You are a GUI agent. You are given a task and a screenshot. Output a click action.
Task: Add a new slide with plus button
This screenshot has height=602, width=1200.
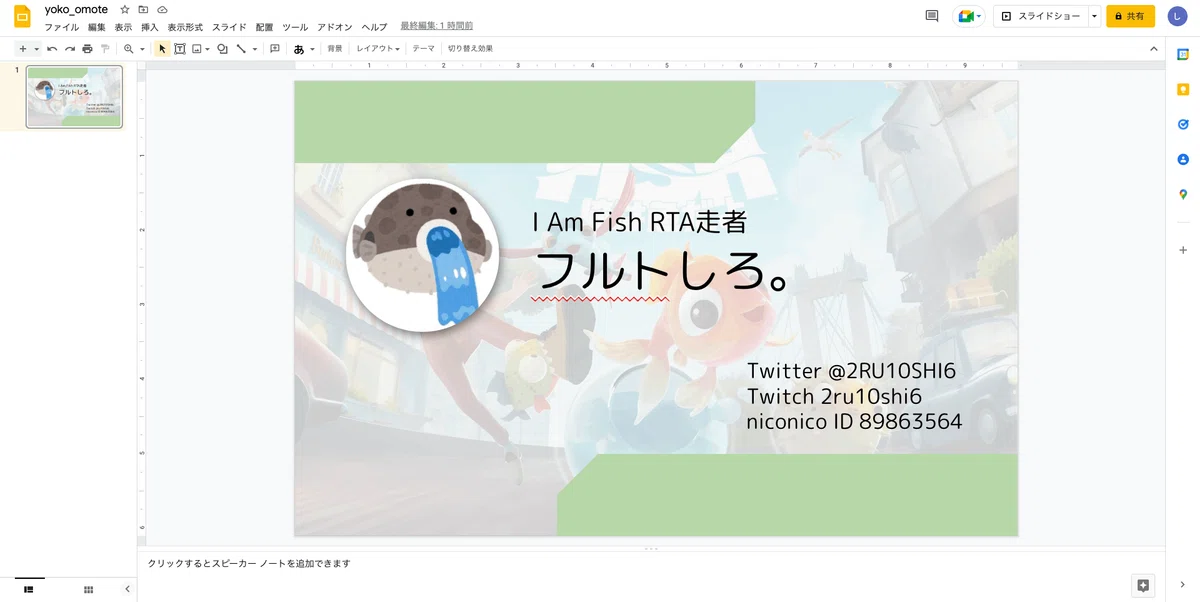23,48
